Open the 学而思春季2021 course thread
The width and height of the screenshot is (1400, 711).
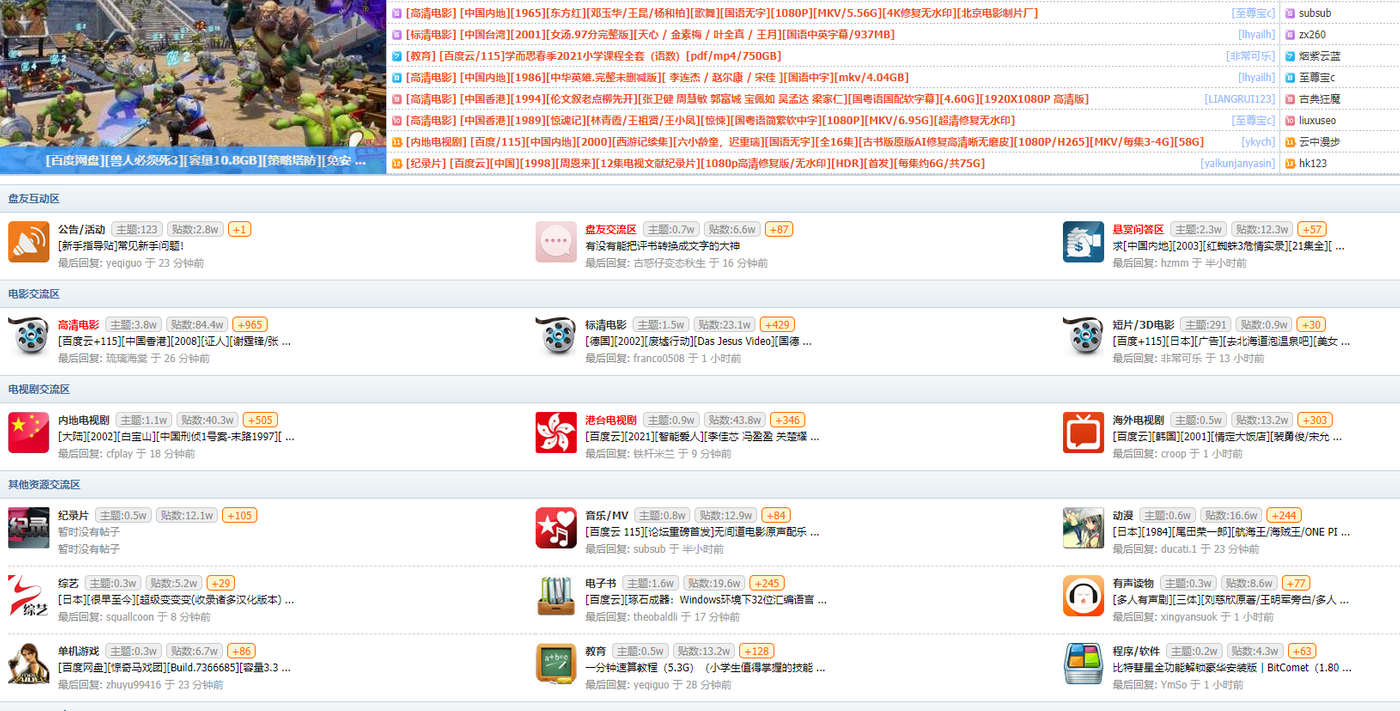[x=594, y=56]
